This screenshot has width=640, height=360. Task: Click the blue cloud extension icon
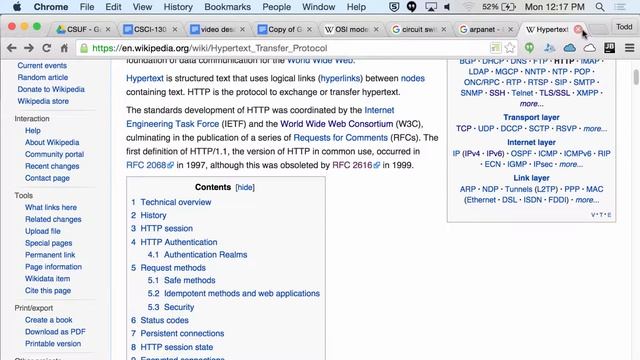[x=569, y=48]
